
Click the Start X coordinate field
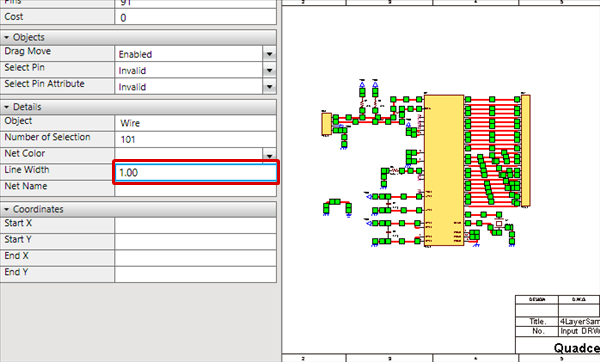195,225
